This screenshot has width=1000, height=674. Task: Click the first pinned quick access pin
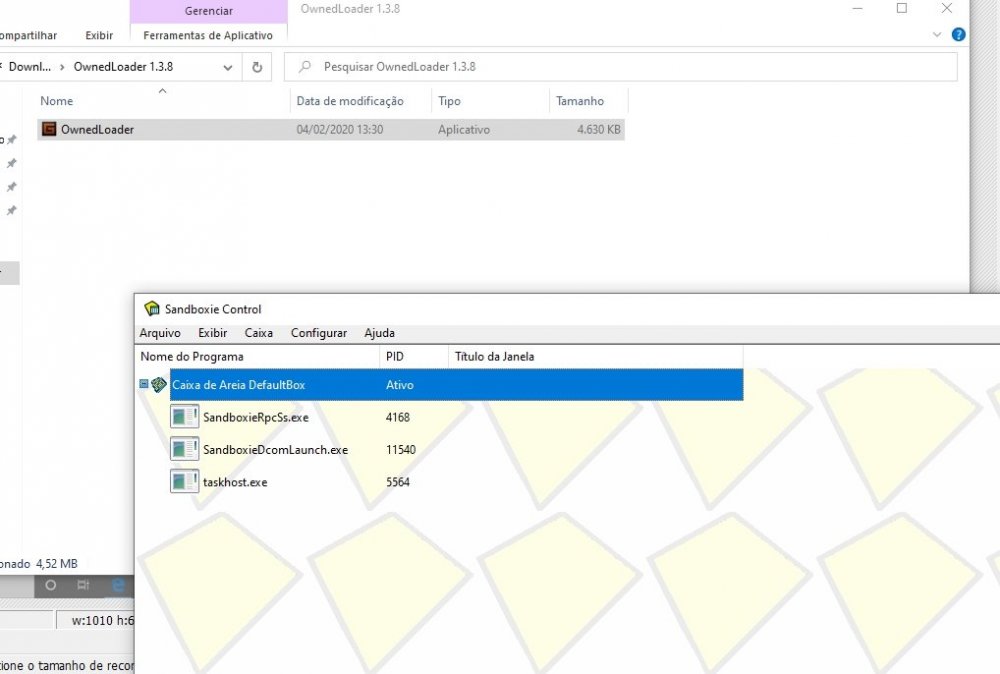point(11,140)
